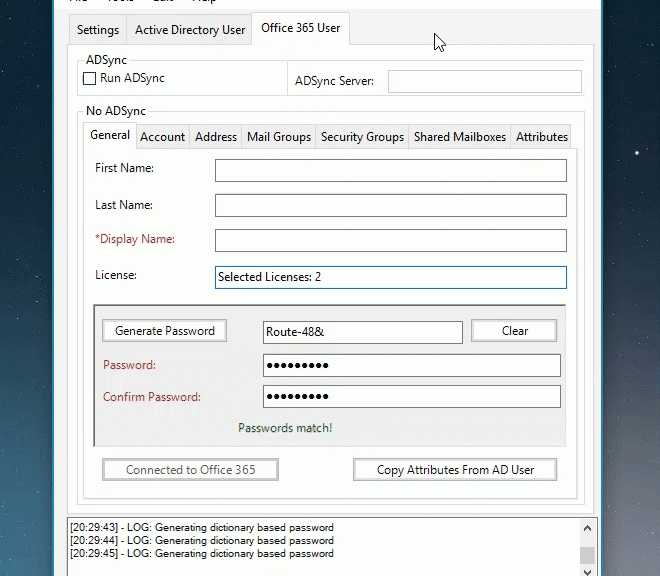
Task: Switch to Mail Groups tab
Action: click(x=279, y=137)
